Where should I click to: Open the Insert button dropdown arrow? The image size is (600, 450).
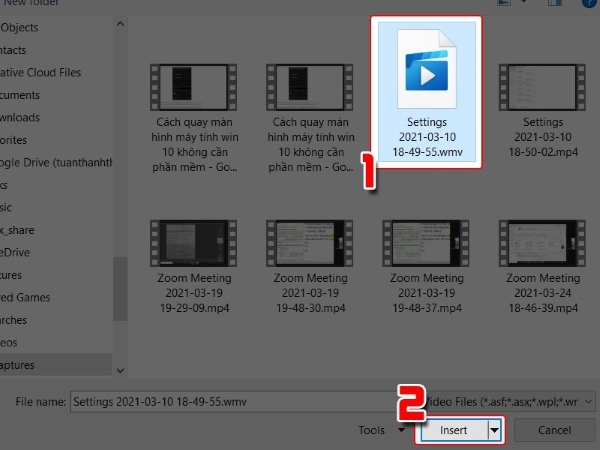(493, 430)
